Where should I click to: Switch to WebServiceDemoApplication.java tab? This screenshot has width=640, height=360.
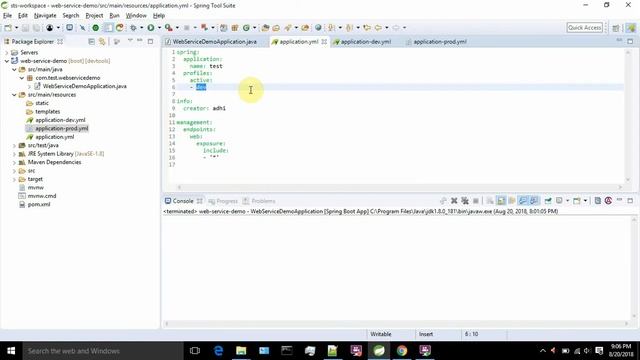coord(214,42)
